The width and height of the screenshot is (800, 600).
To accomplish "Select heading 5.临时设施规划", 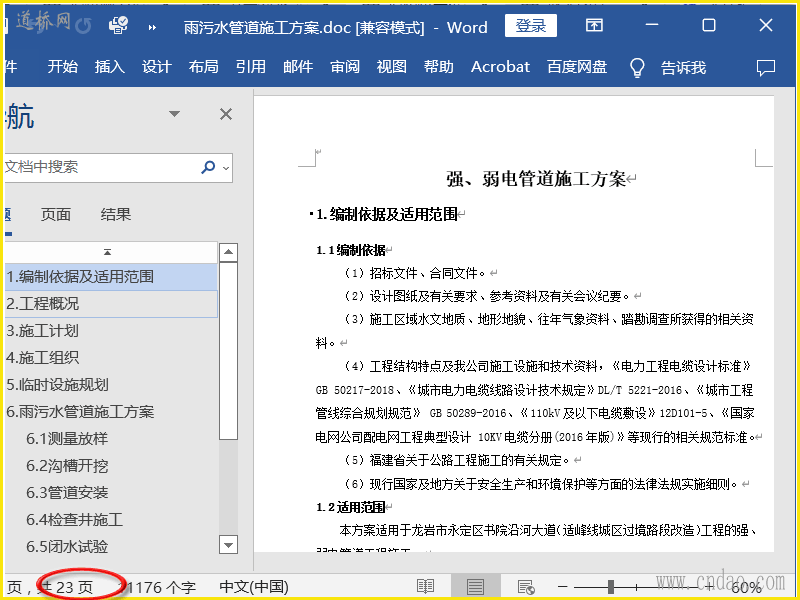I will [x=111, y=385].
